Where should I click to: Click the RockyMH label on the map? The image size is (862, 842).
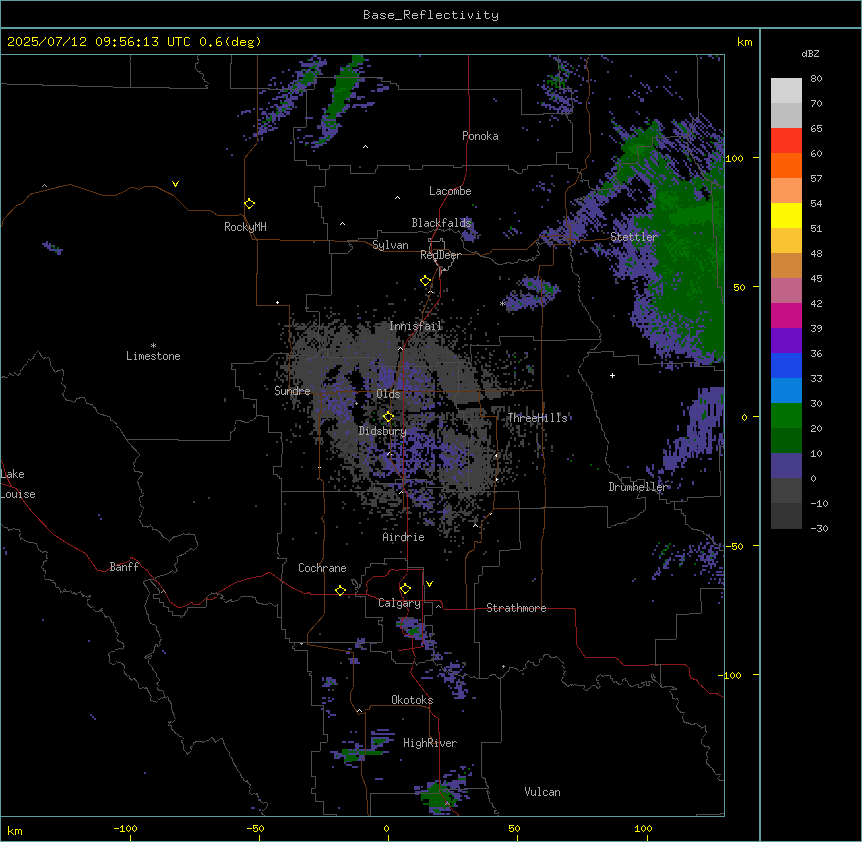245,227
